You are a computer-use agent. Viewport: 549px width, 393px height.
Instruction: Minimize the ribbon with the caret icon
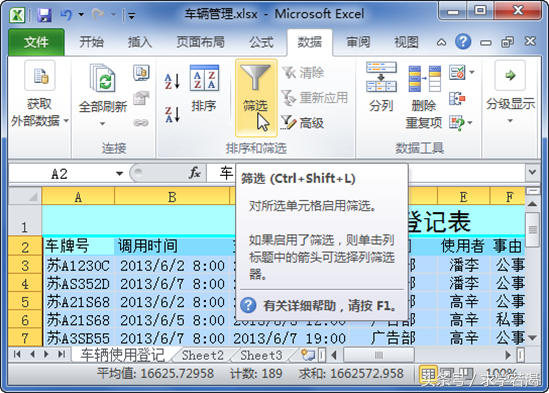click(442, 43)
